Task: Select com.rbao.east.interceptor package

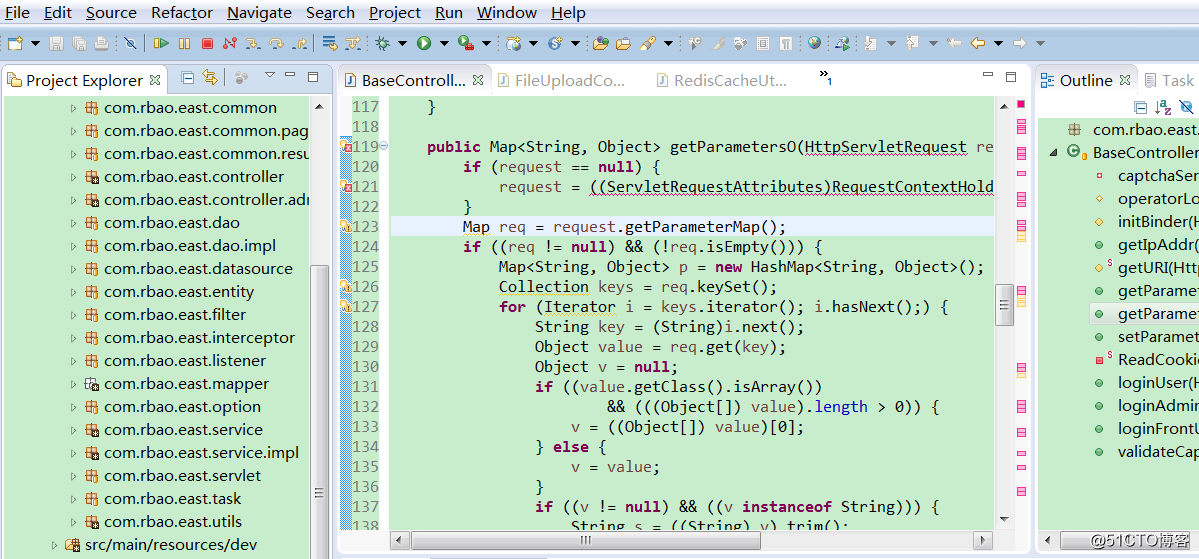Action: (199, 338)
